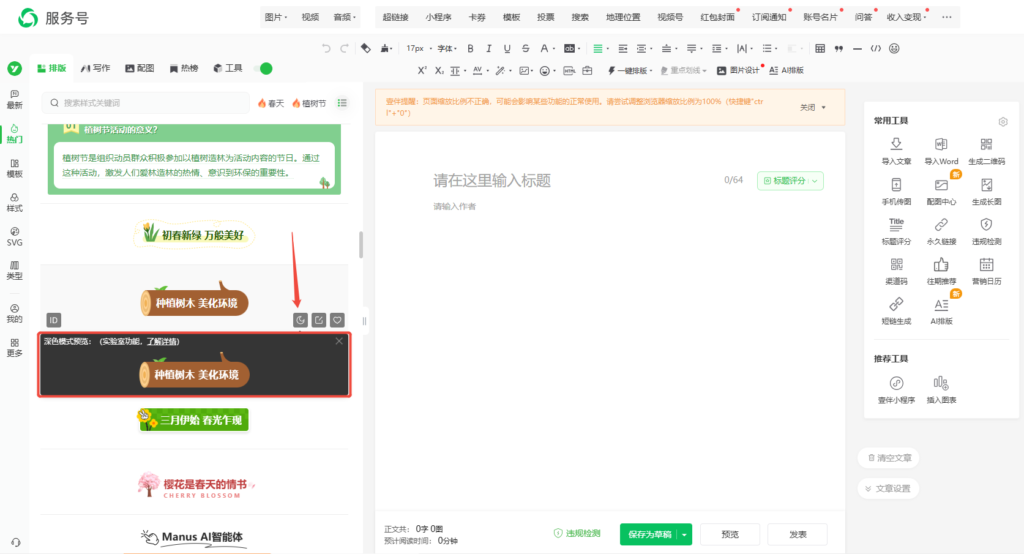Toggle the list view icon beside 植树节
Image resolution: width=1024 pixels, height=554 pixels.
[342, 103]
